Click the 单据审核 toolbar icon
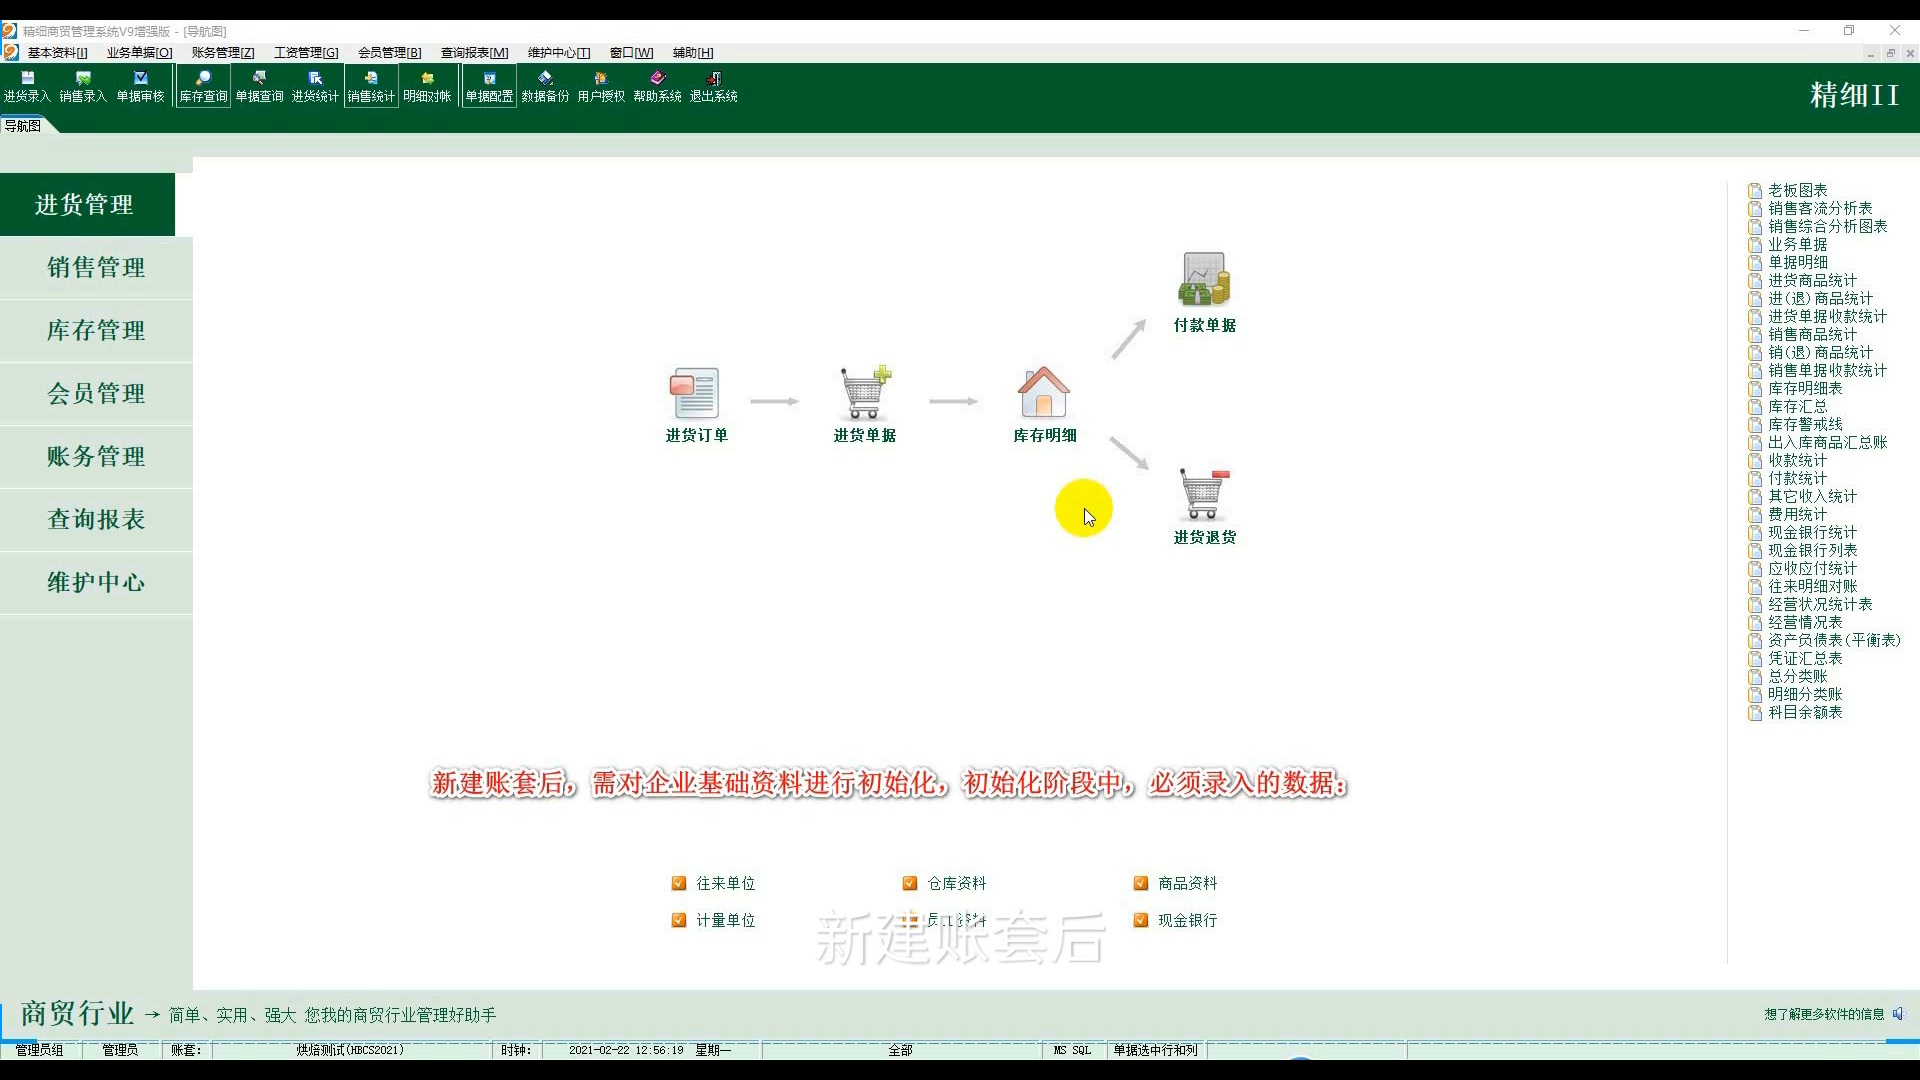 tap(140, 87)
